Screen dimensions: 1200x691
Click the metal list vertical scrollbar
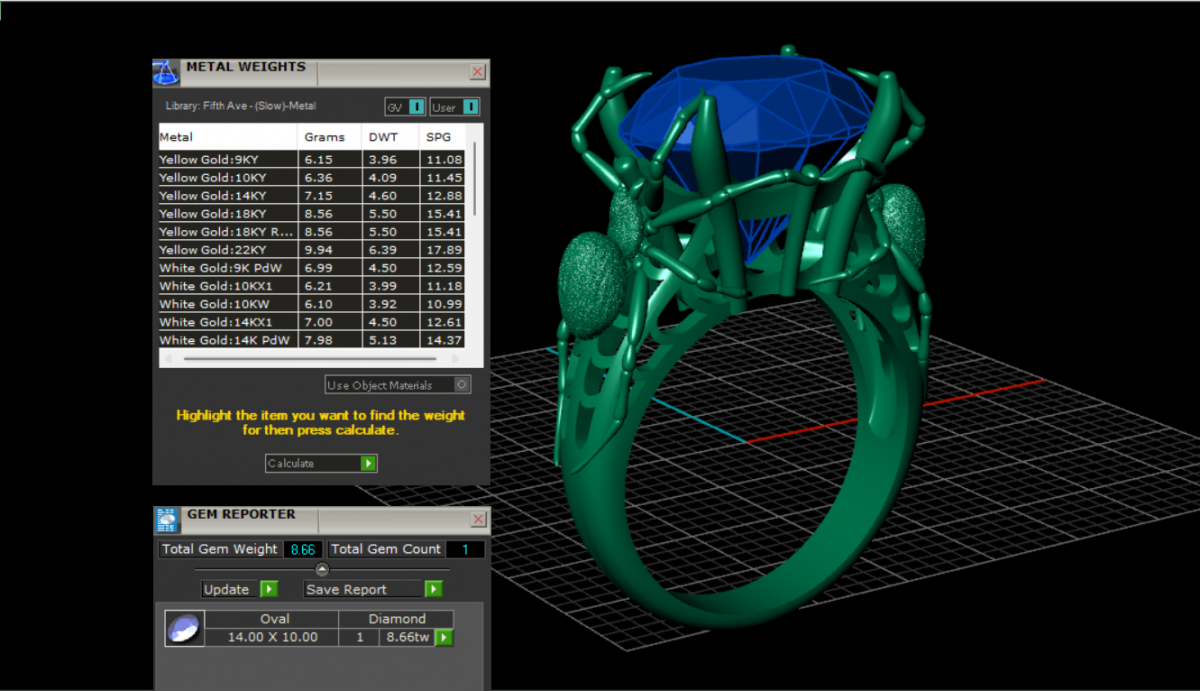point(474,178)
